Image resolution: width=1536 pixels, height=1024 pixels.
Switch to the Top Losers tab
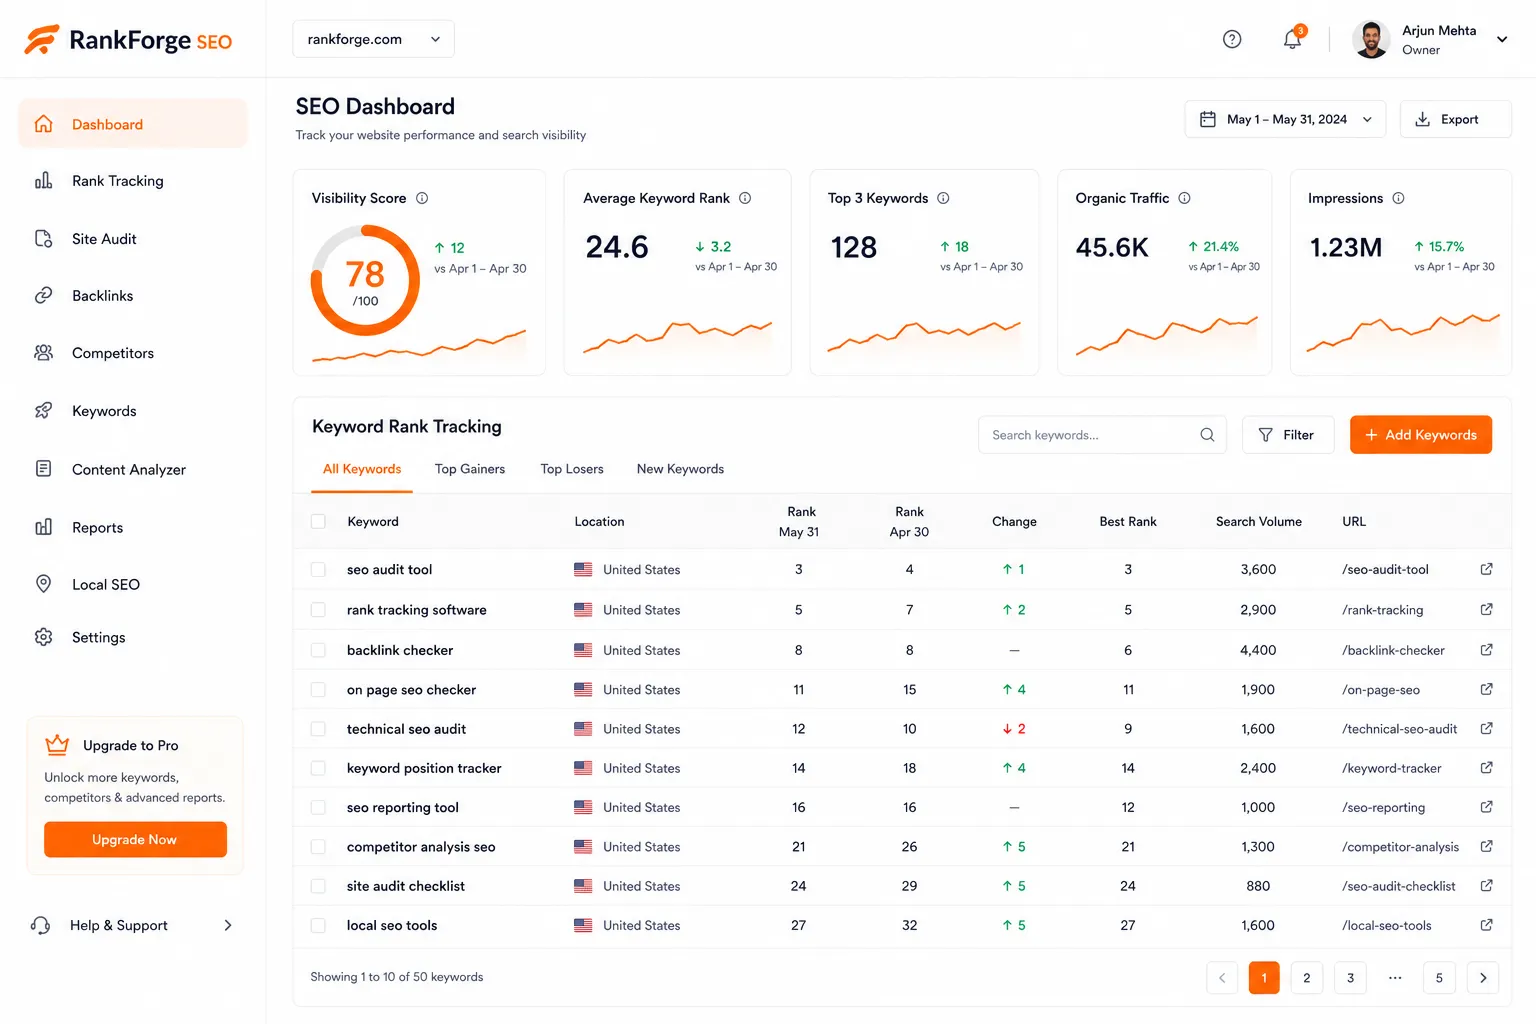[x=572, y=469]
